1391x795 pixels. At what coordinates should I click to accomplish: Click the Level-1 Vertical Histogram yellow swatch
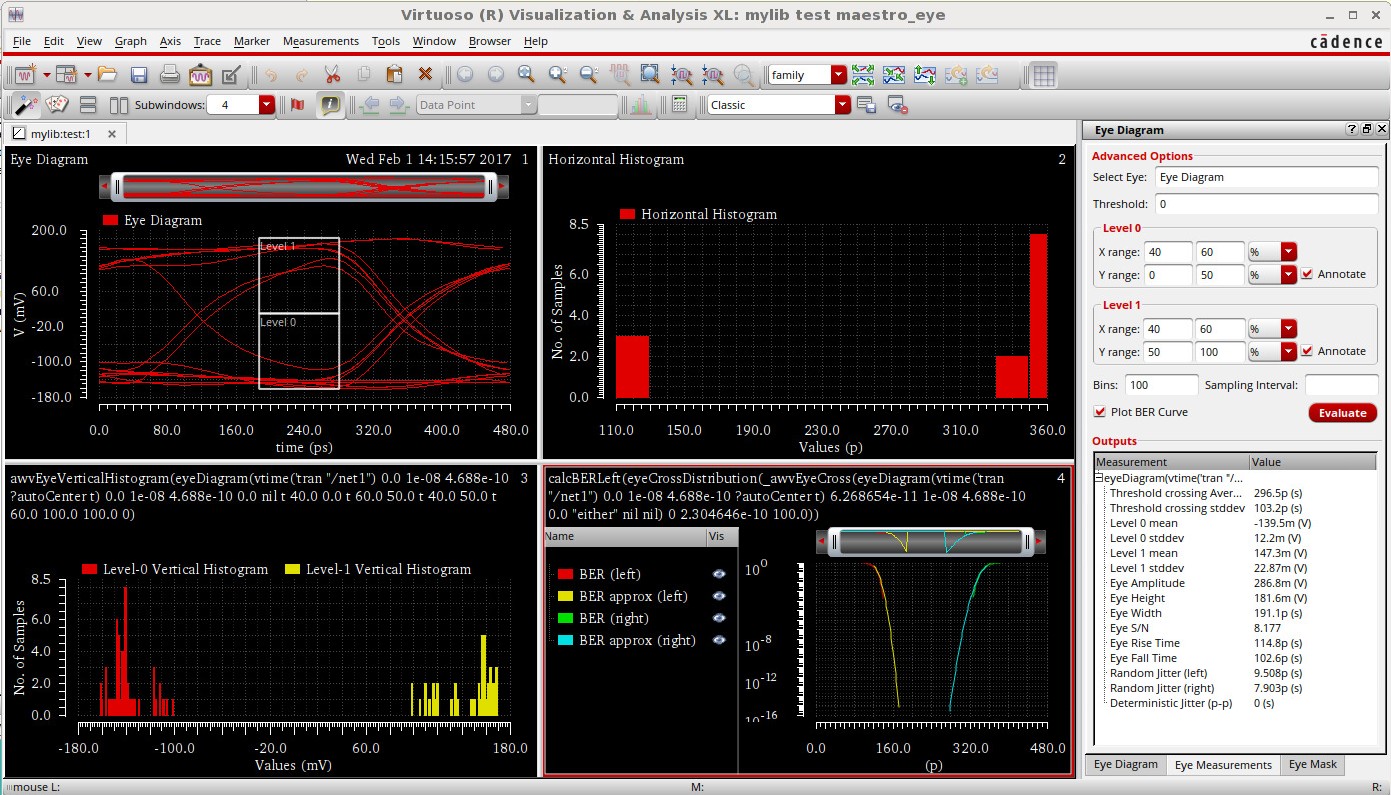pos(292,569)
